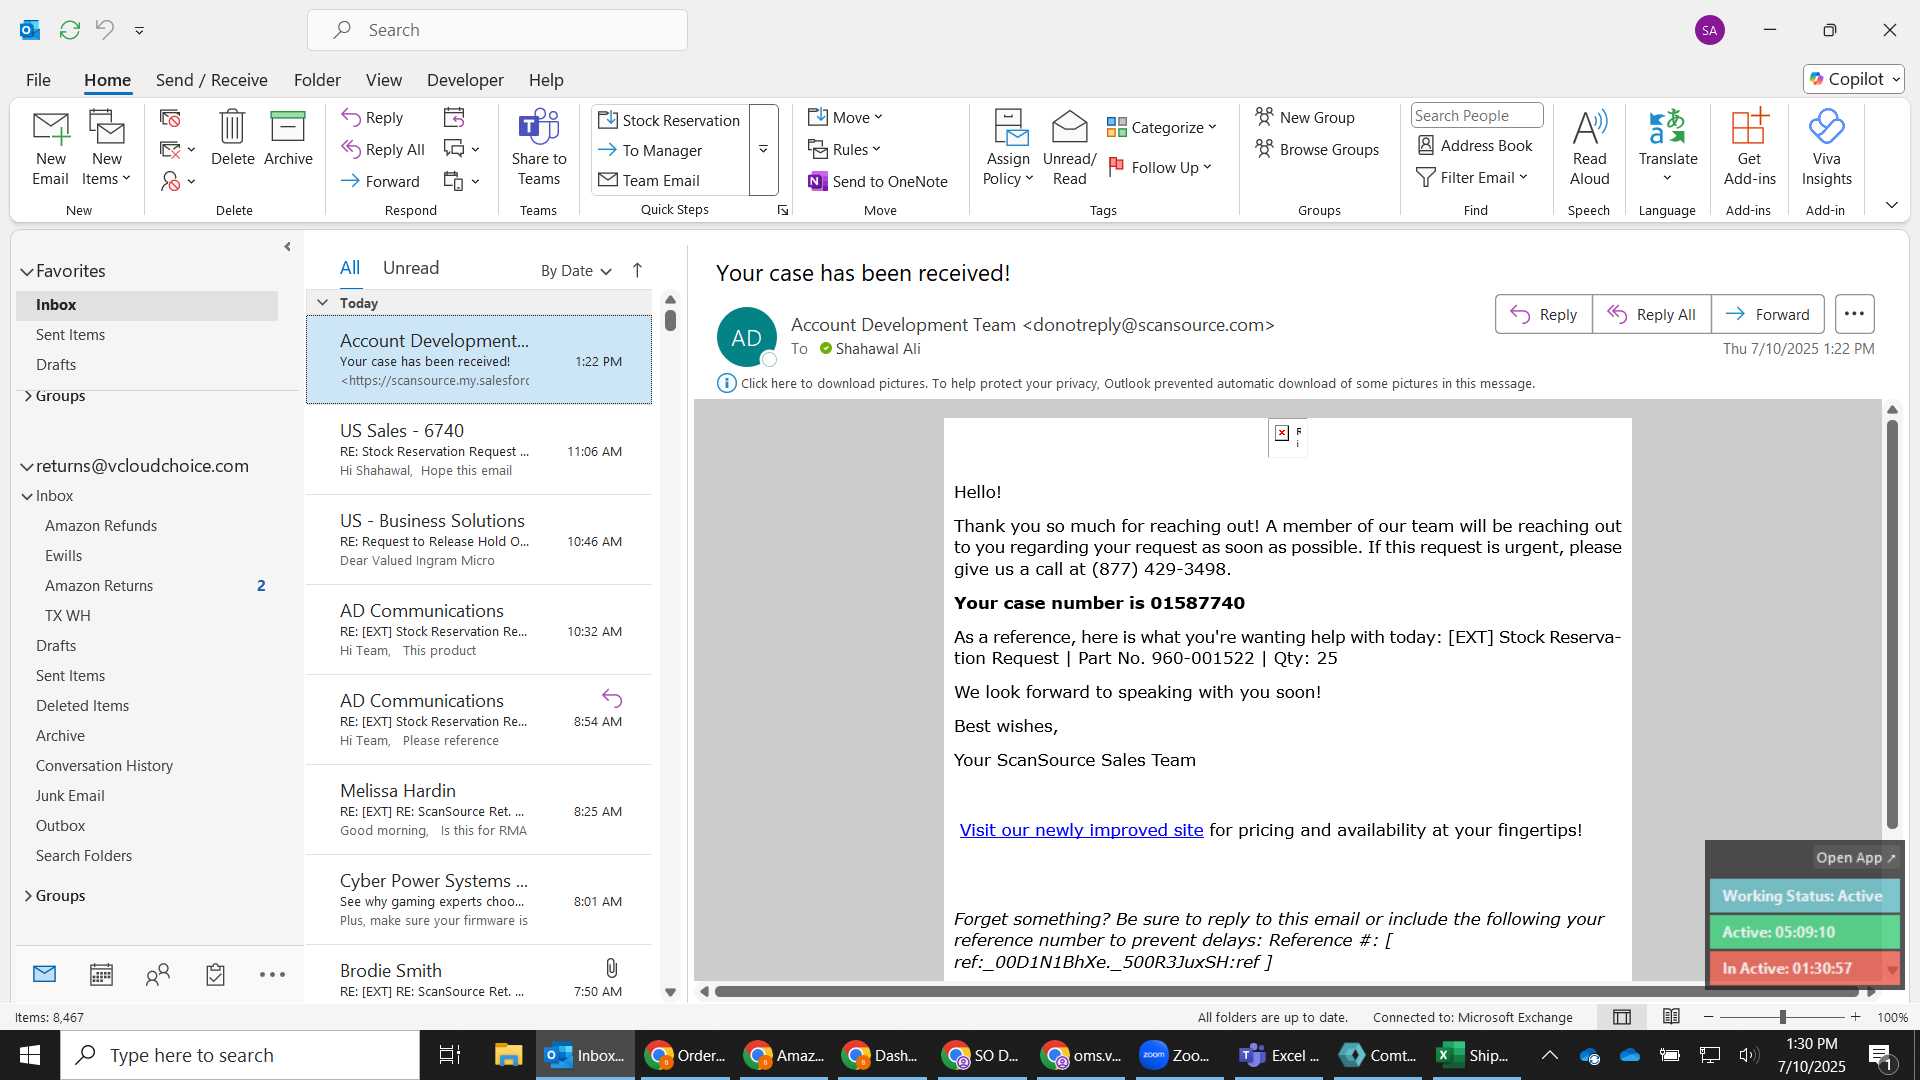Image resolution: width=1920 pixels, height=1080 pixels.
Task: Switch to Send / Receive tab
Action: [x=211, y=80]
